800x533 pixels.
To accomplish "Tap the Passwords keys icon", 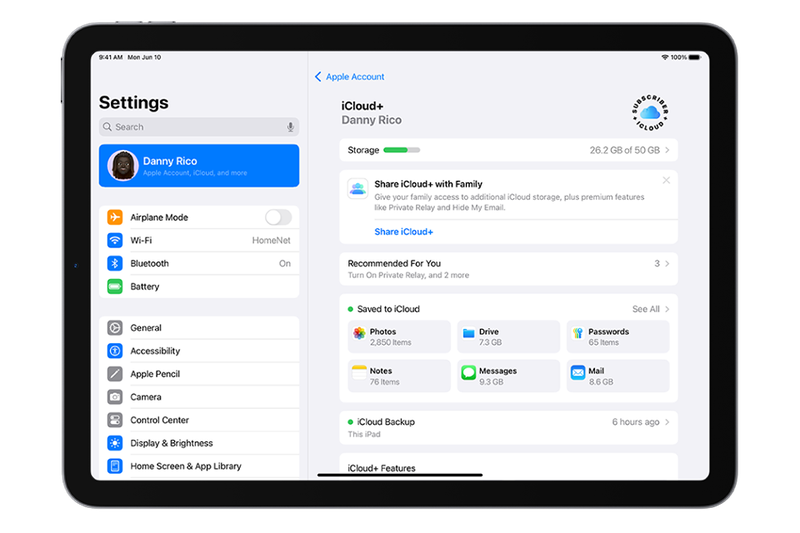I will point(578,333).
